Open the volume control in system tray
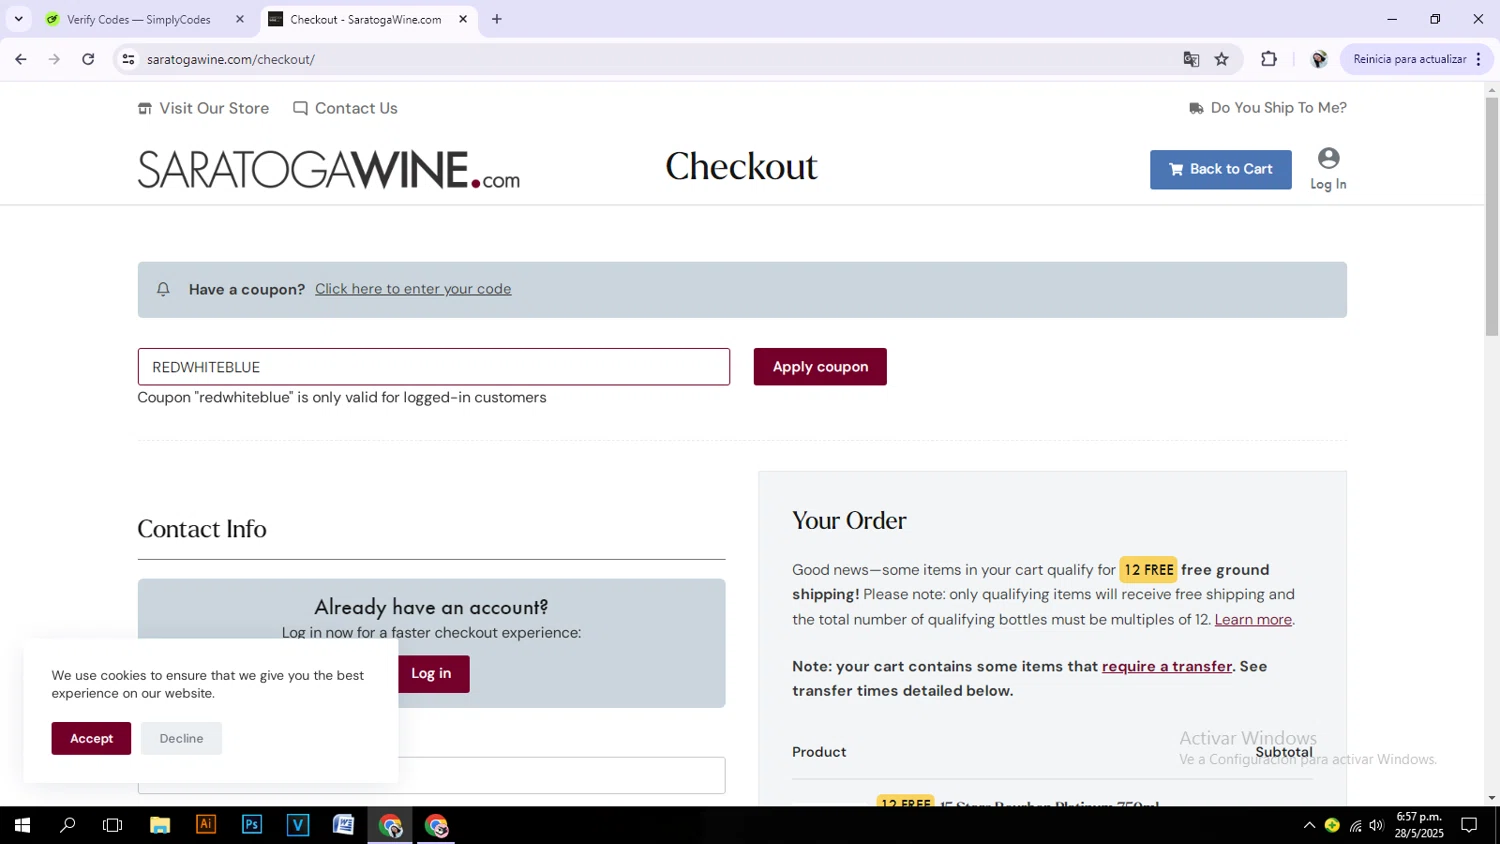 click(x=1377, y=825)
